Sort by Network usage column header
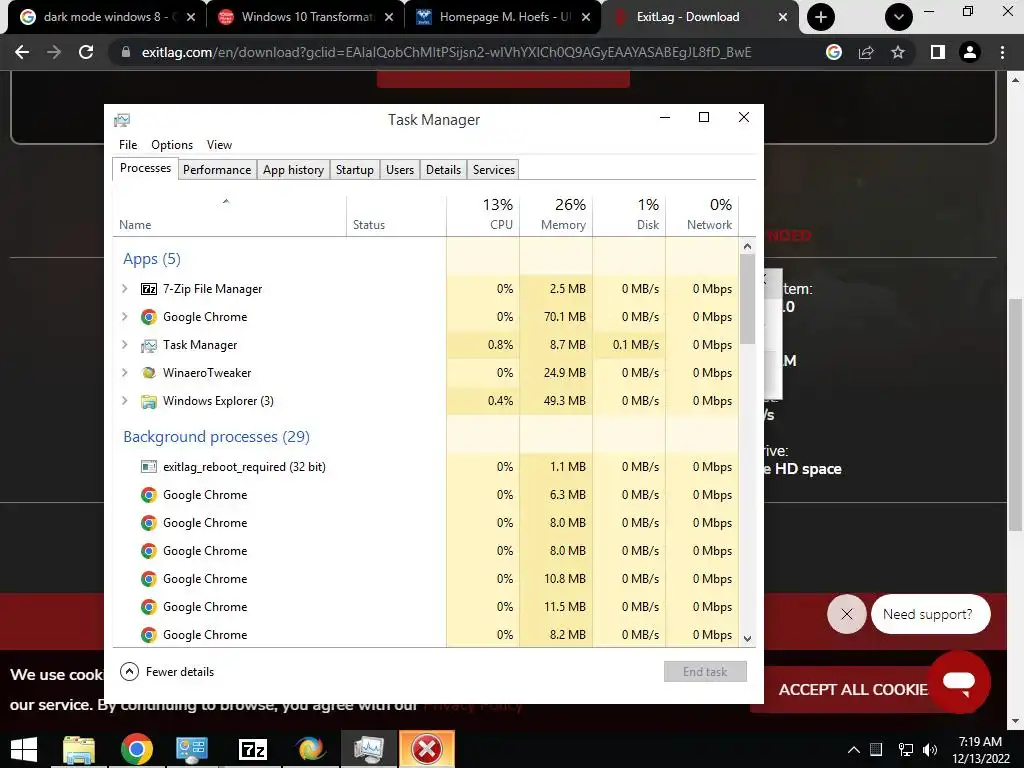 pyautogui.click(x=702, y=216)
